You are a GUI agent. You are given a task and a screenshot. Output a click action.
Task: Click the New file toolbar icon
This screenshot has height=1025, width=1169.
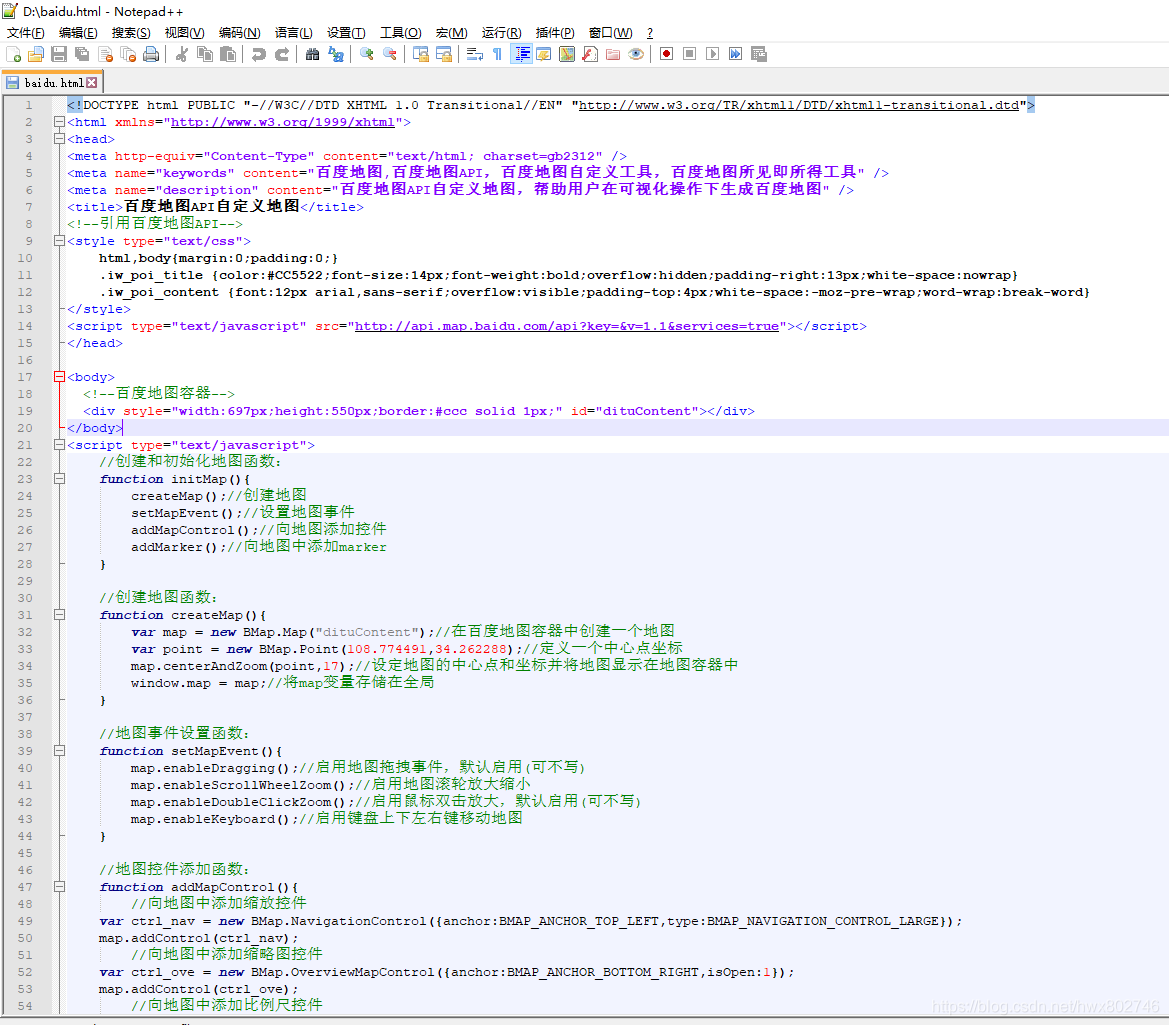coord(13,54)
